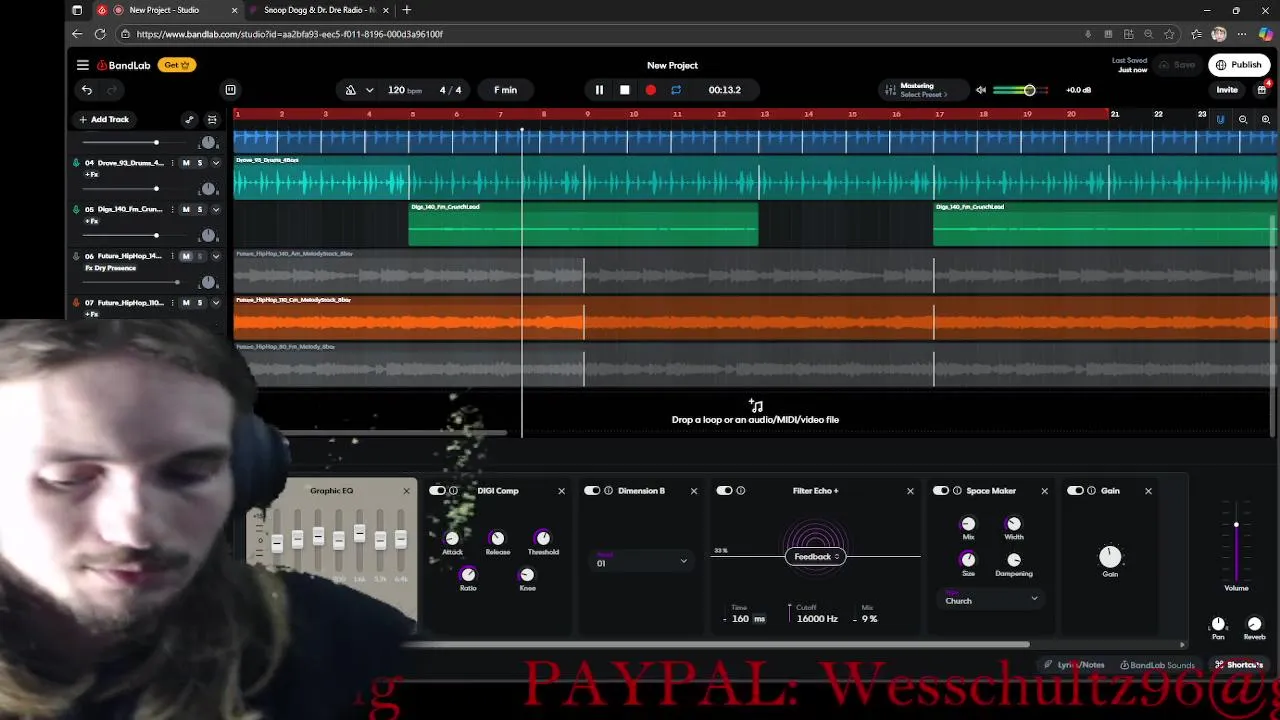Show info for Dimension B effect
The width and height of the screenshot is (1280, 720).
[x=608, y=491]
